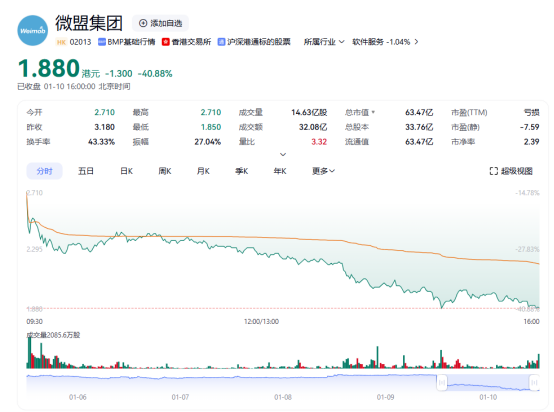The height and width of the screenshot is (412, 554).
Task: Click the 01-09 date on range timeline
Action: [385, 397]
